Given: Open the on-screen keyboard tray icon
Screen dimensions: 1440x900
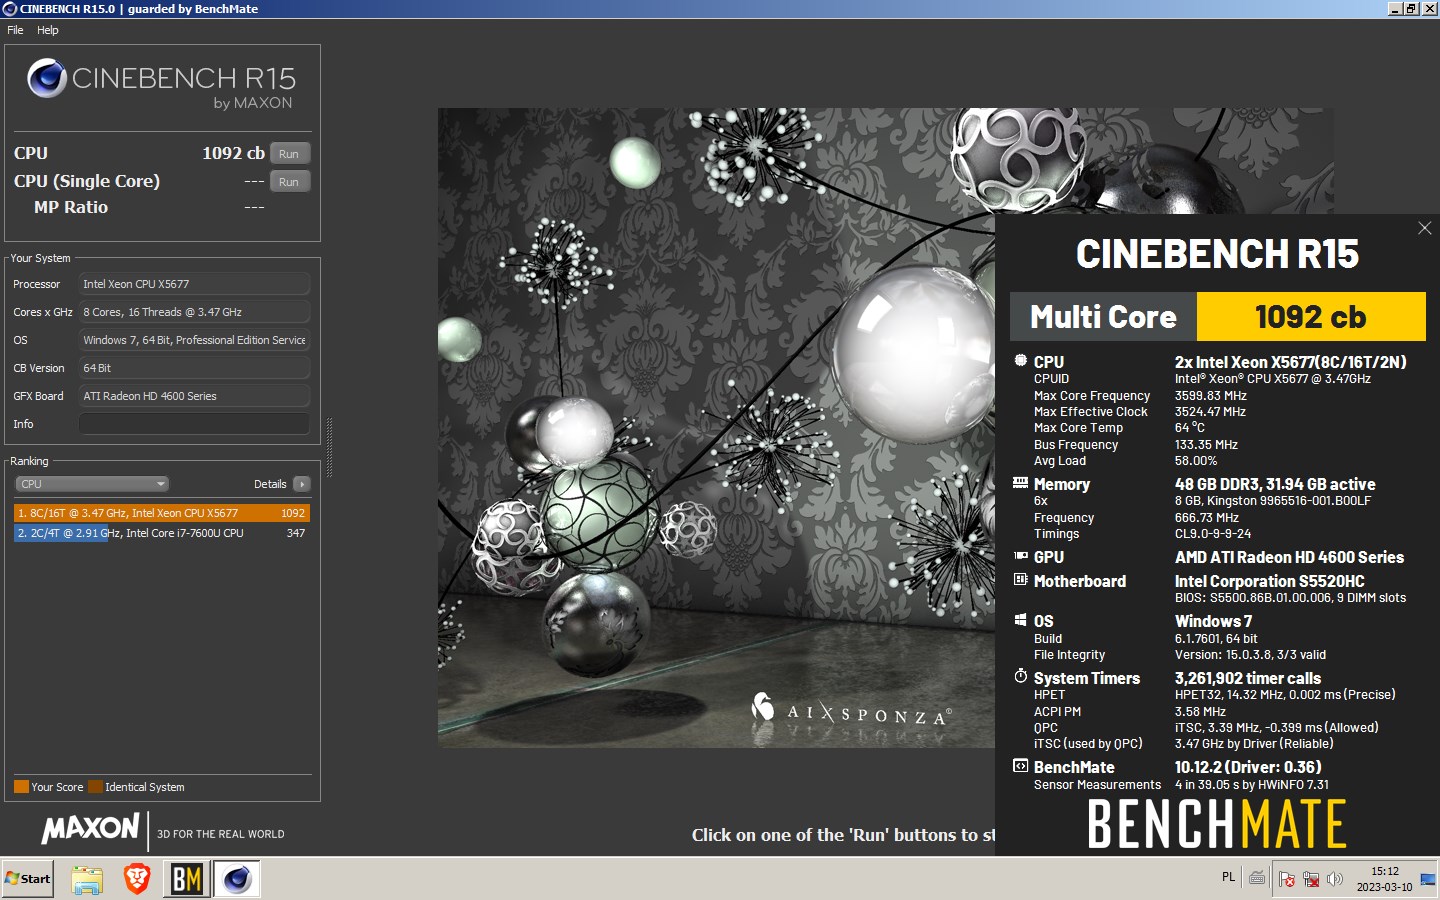Looking at the screenshot, I should click(x=1257, y=878).
